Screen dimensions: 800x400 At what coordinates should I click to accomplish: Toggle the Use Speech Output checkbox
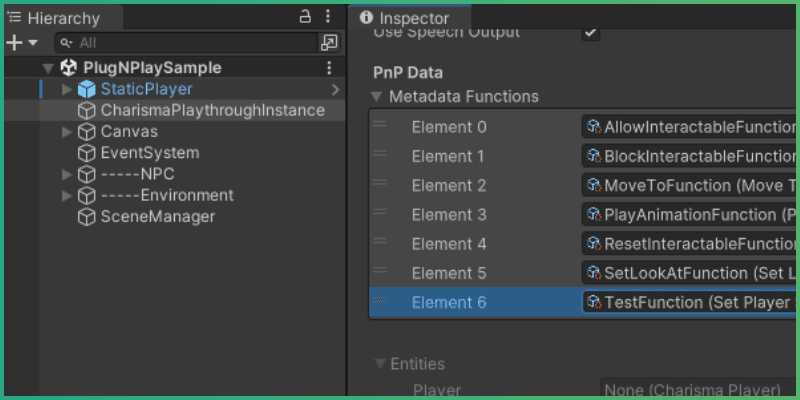point(591,32)
